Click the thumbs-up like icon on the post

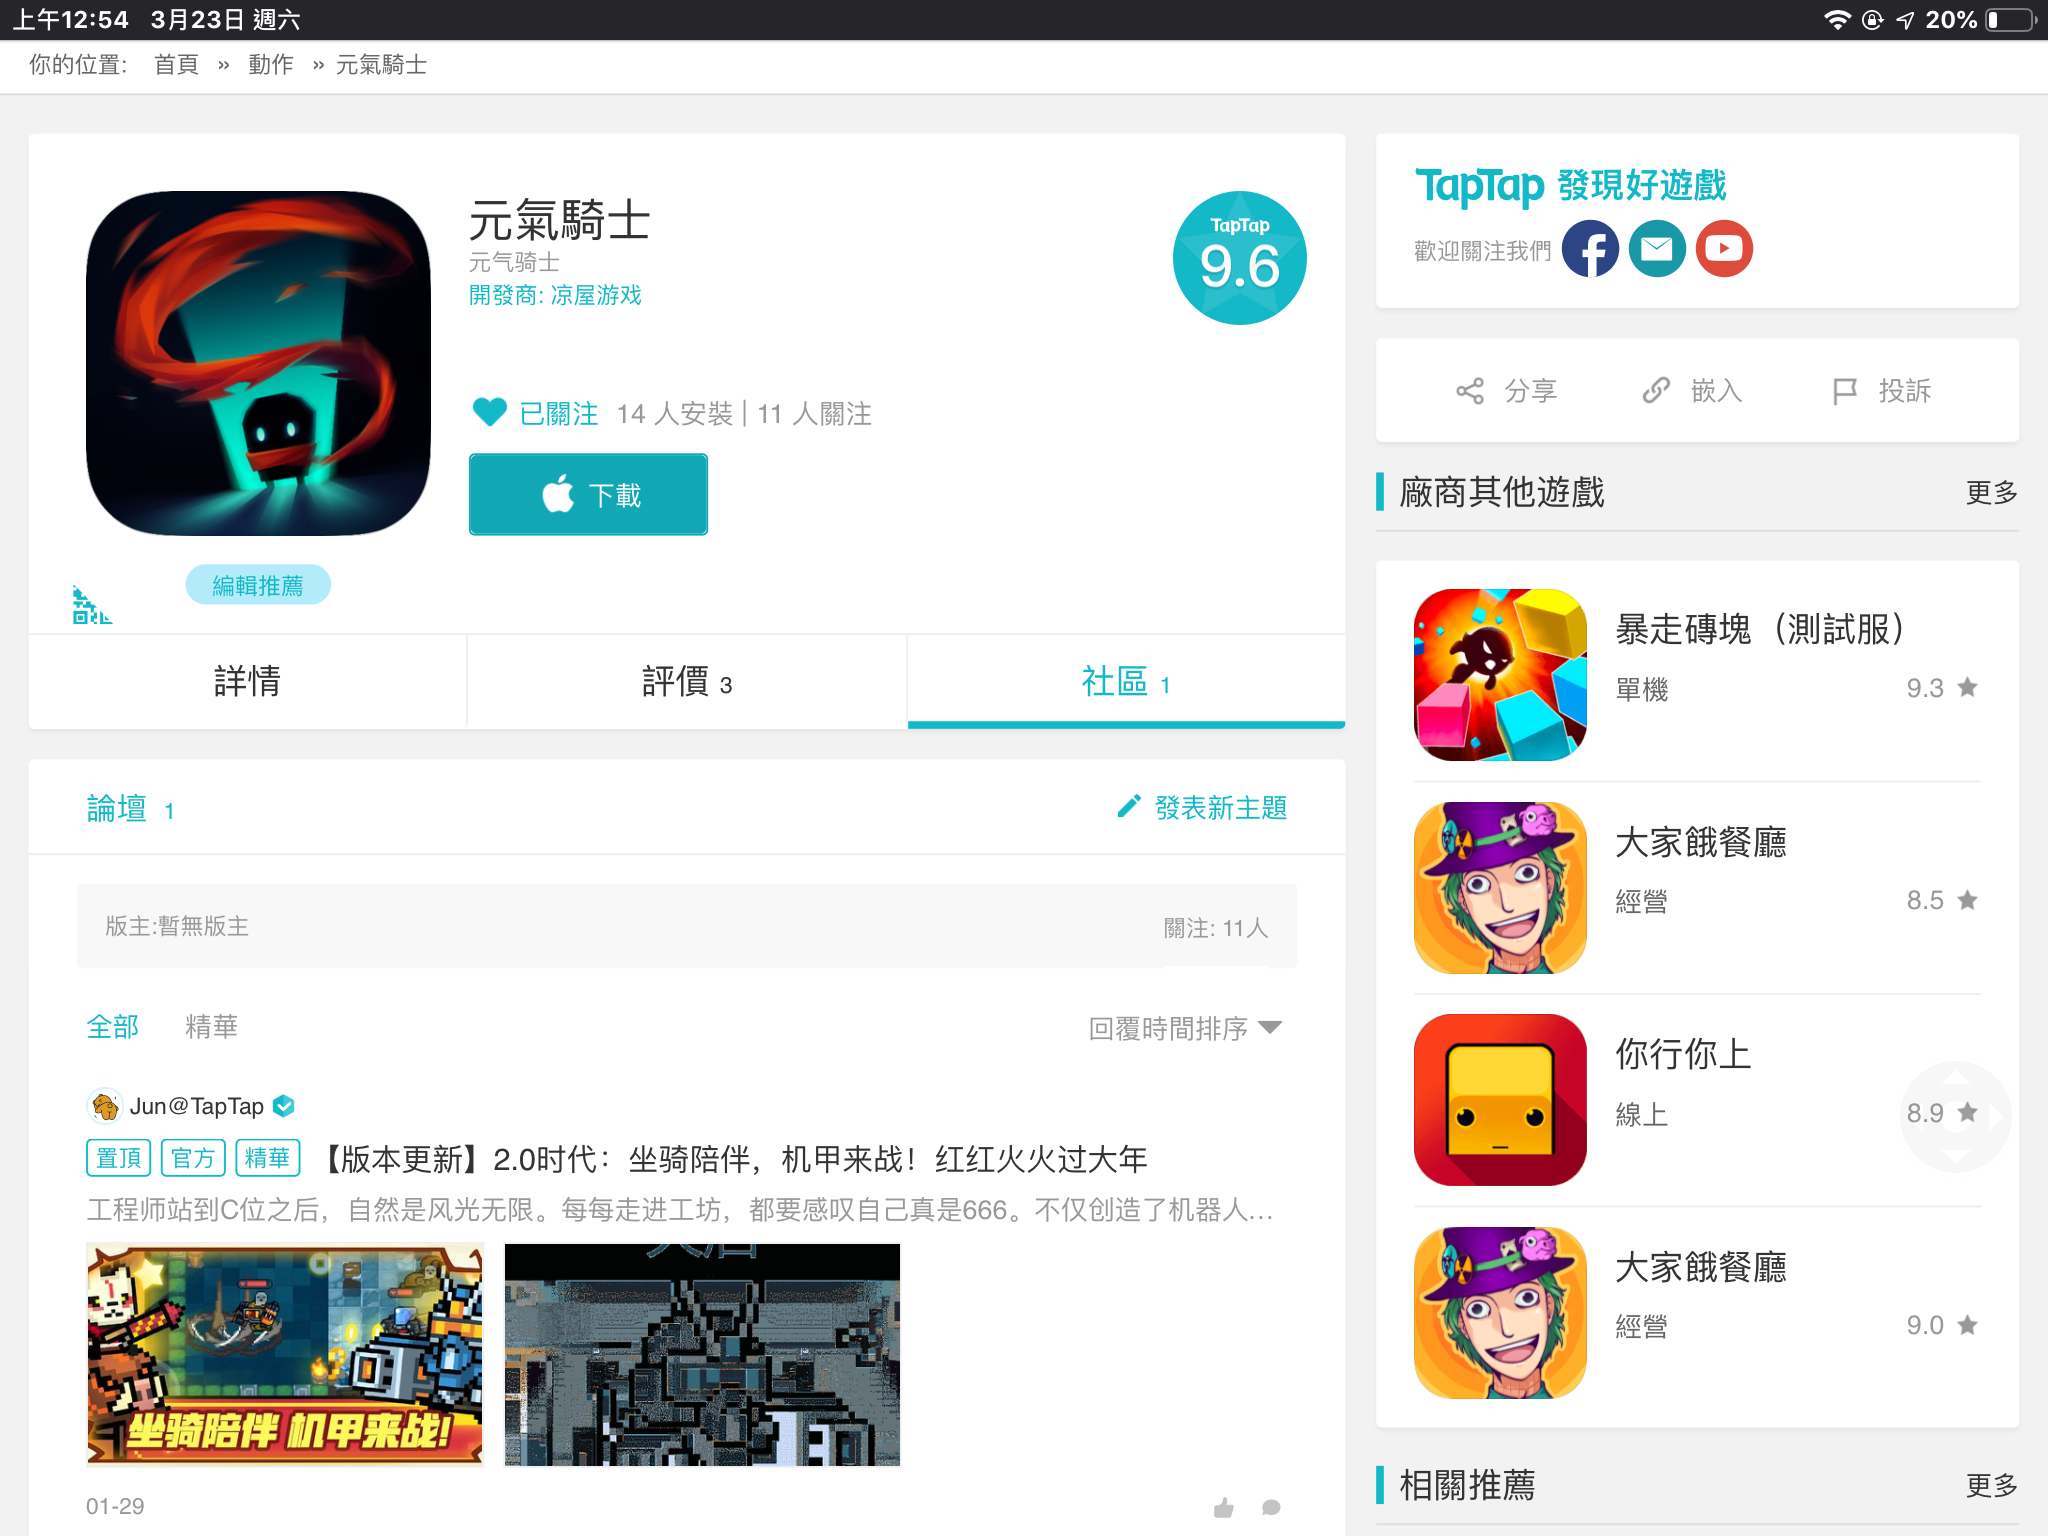coord(1224,1507)
